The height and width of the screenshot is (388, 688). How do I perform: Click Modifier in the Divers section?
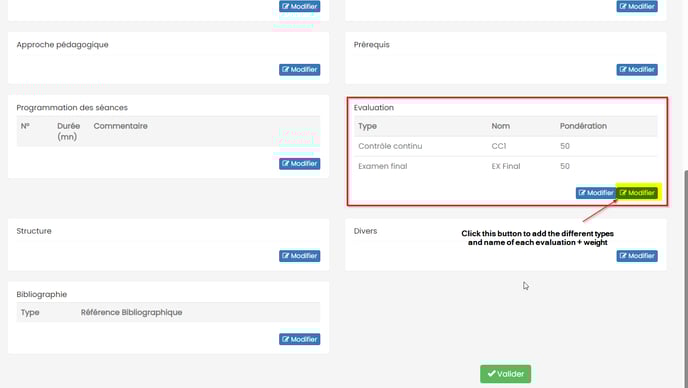[637, 256]
